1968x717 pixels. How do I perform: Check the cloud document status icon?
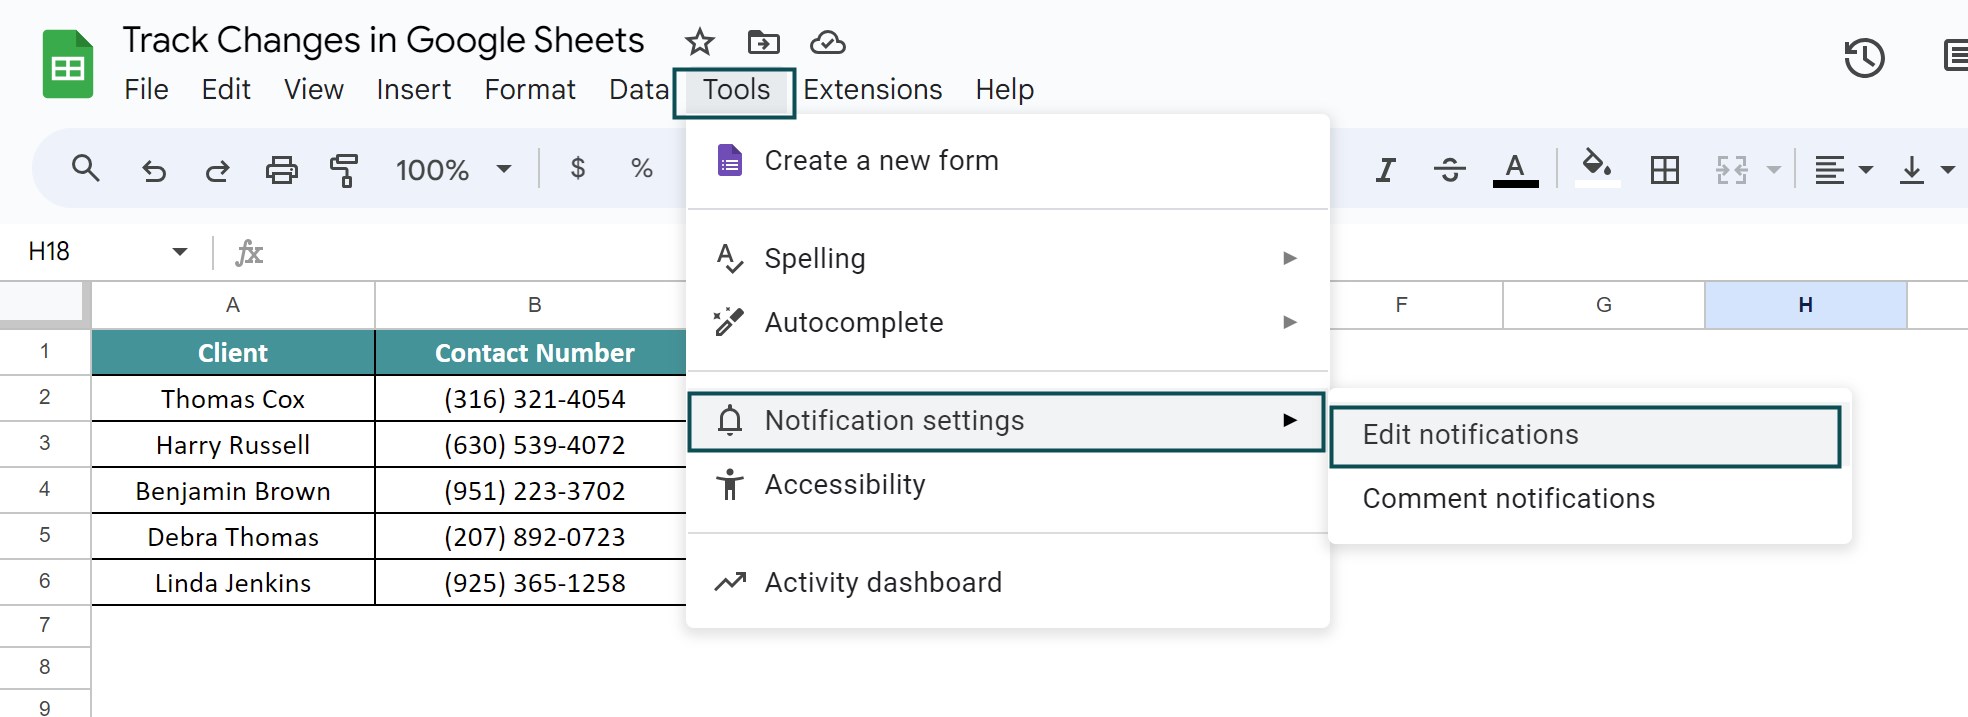pyautogui.click(x=827, y=42)
